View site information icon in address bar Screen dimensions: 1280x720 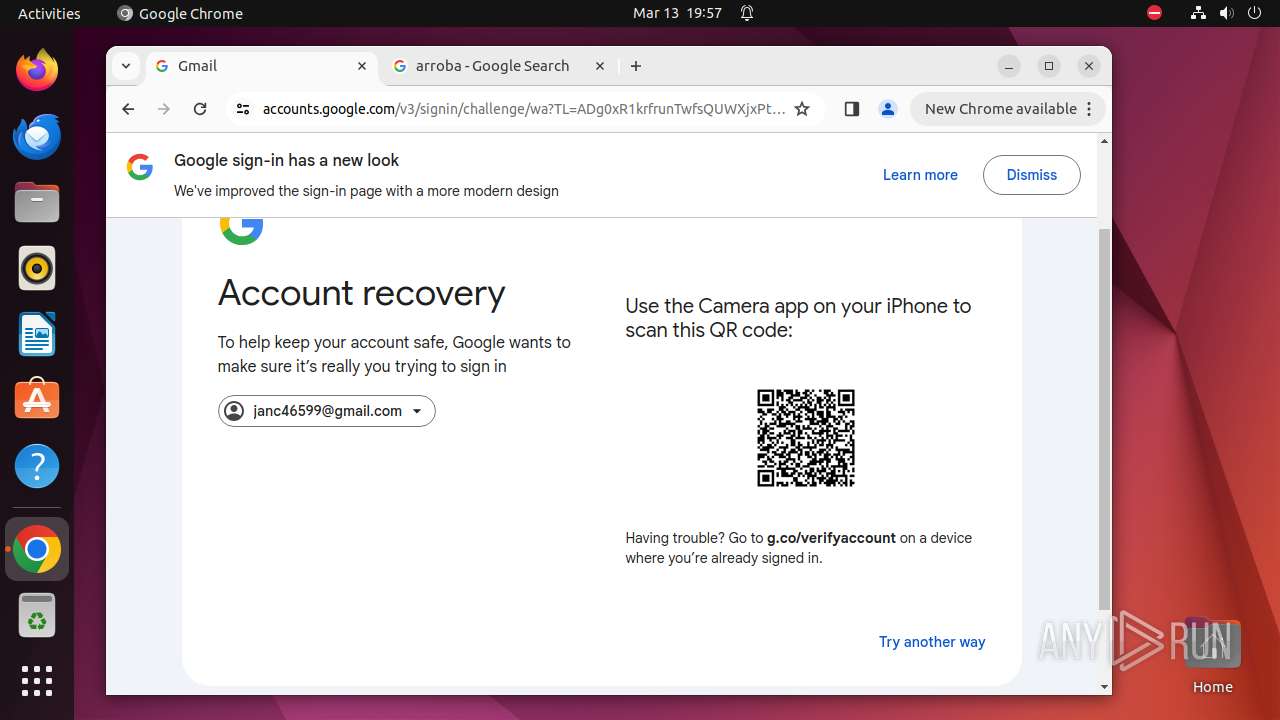click(x=242, y=109)
